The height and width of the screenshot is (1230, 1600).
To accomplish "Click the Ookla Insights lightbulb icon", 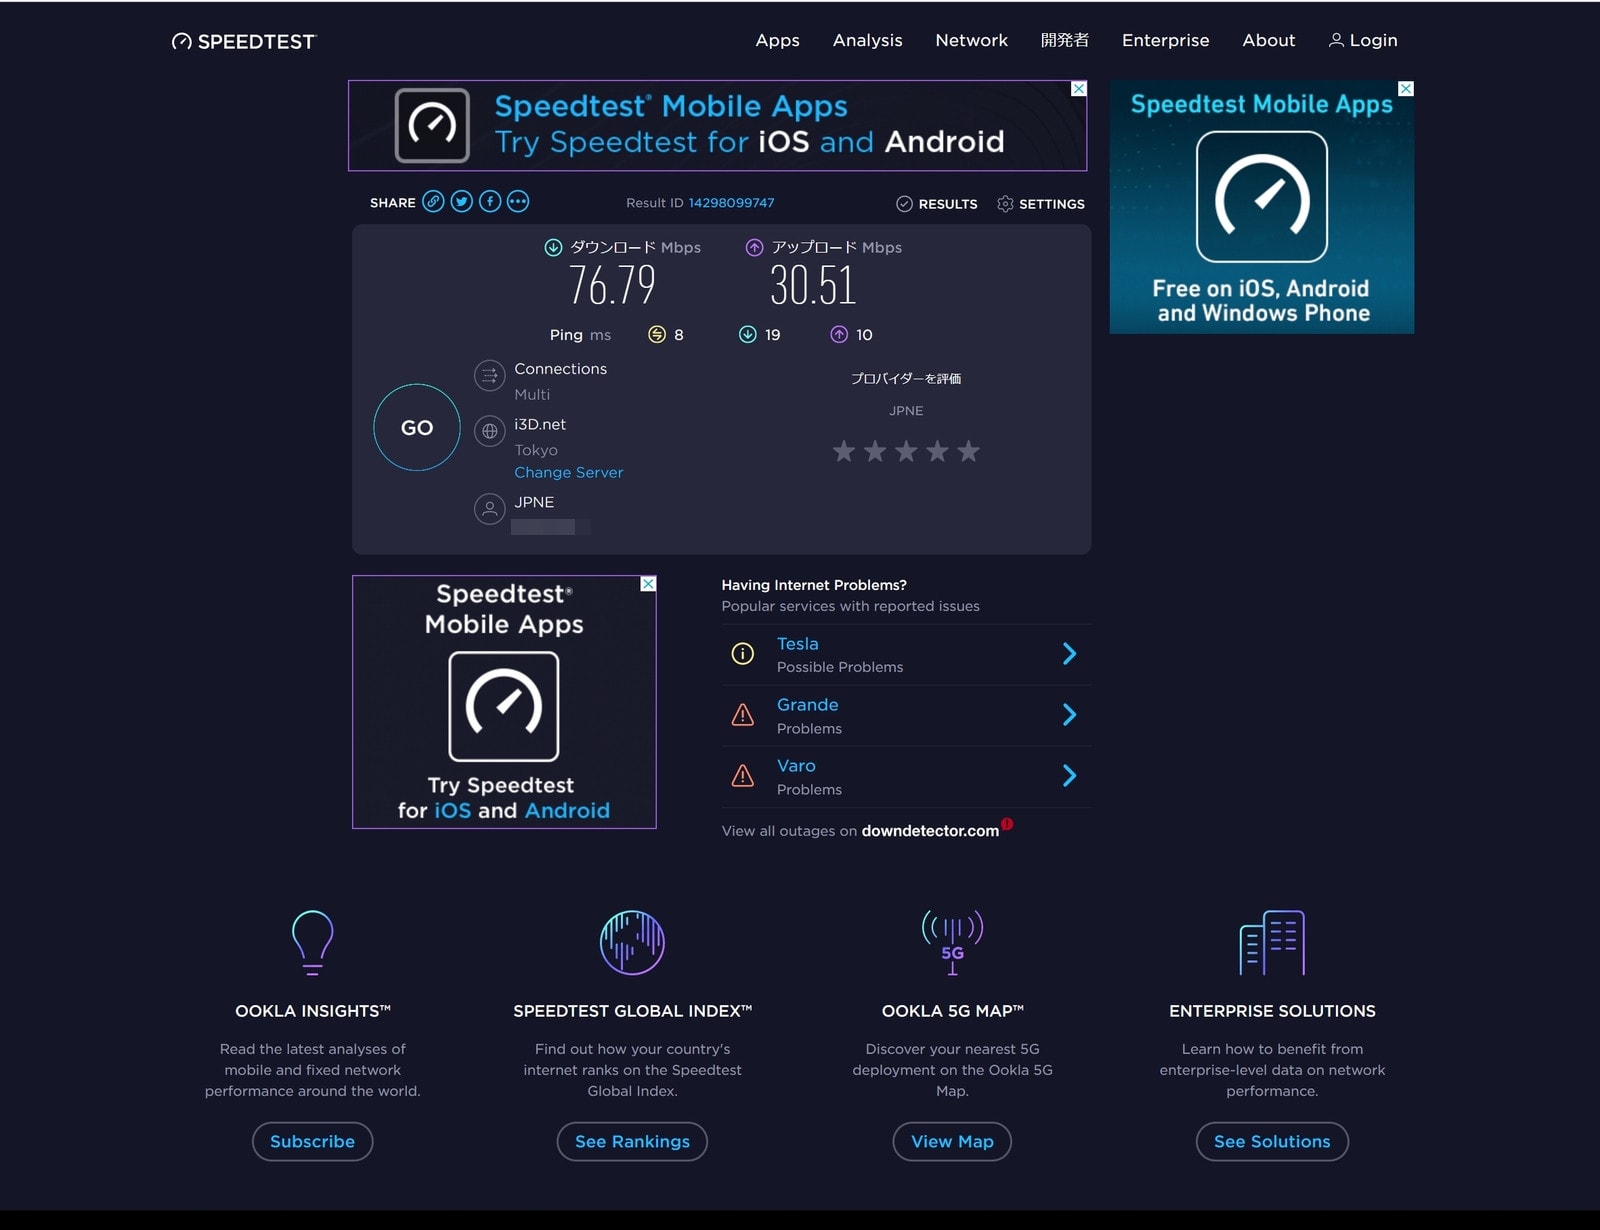I will pyautogui.click(x=312, y=942).
